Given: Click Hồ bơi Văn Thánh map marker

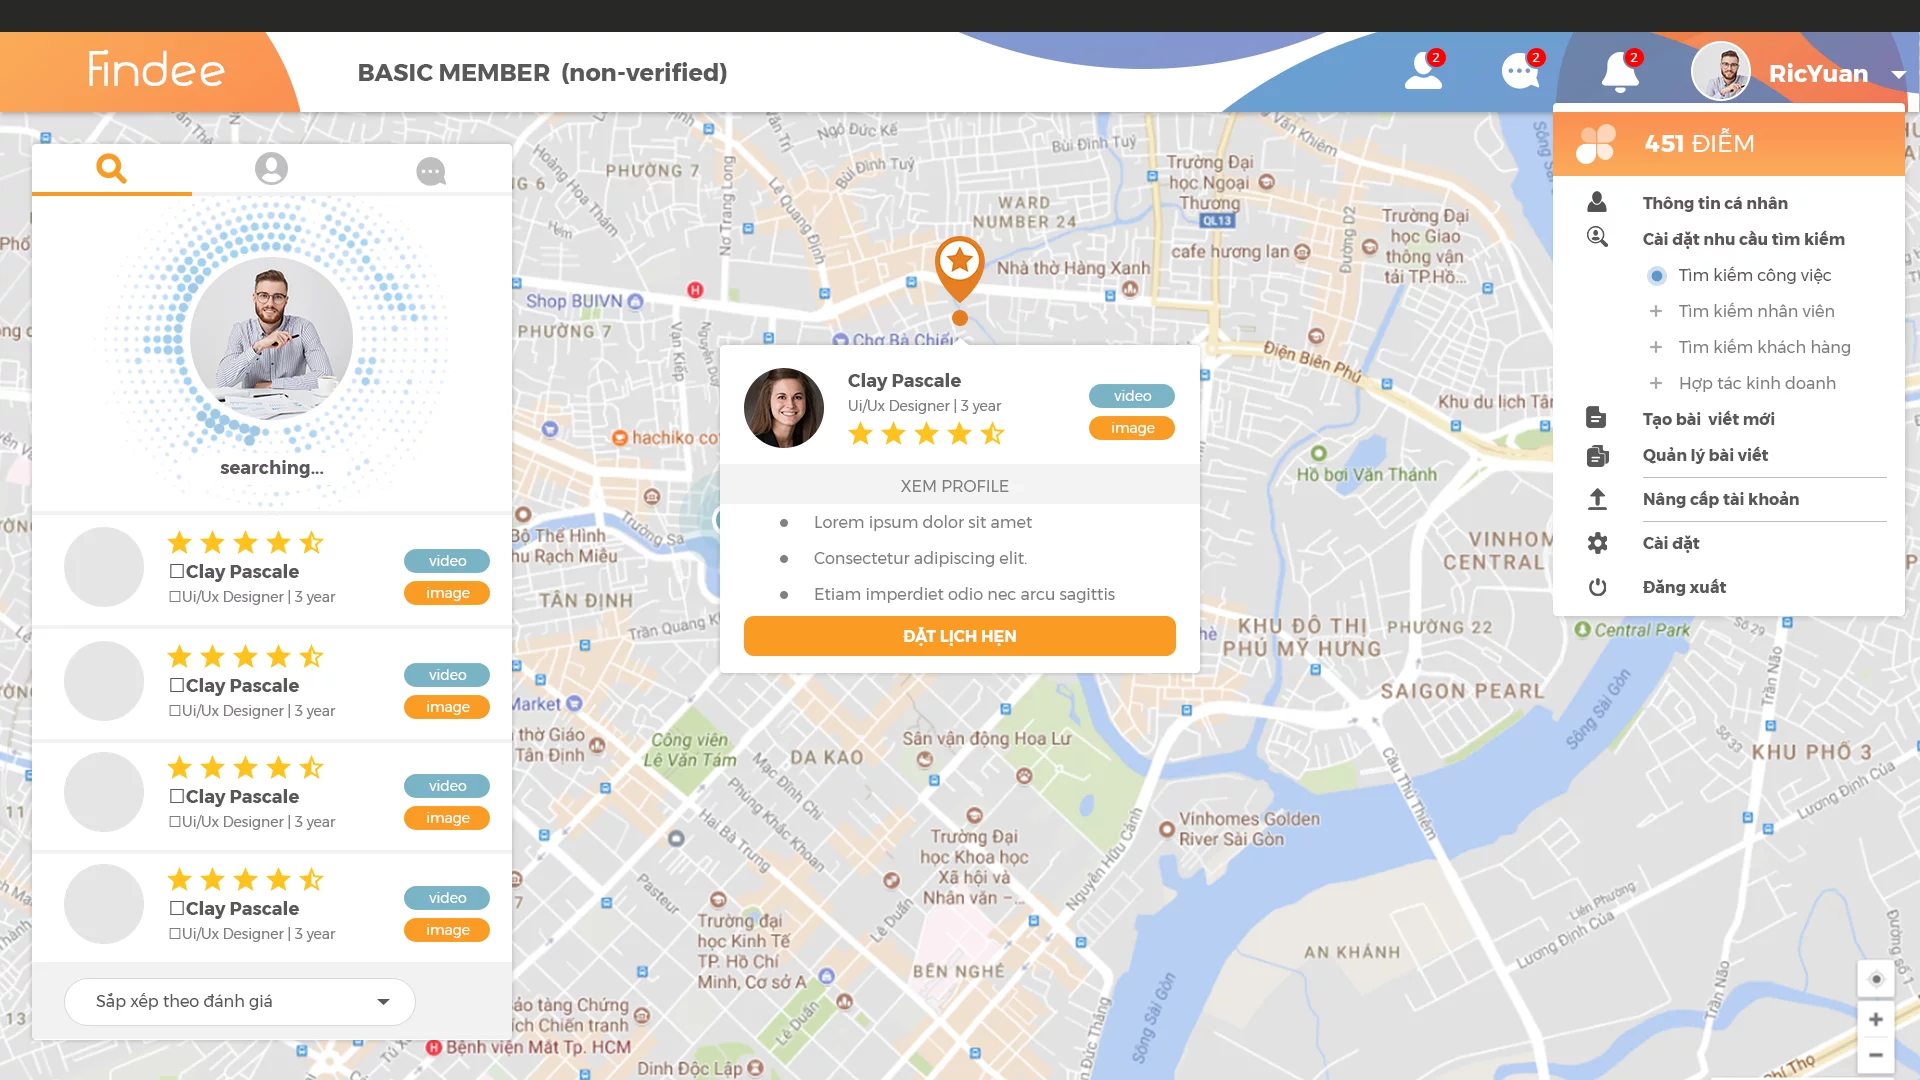Looking at the screenshot, I should (x=1319, y=453).
